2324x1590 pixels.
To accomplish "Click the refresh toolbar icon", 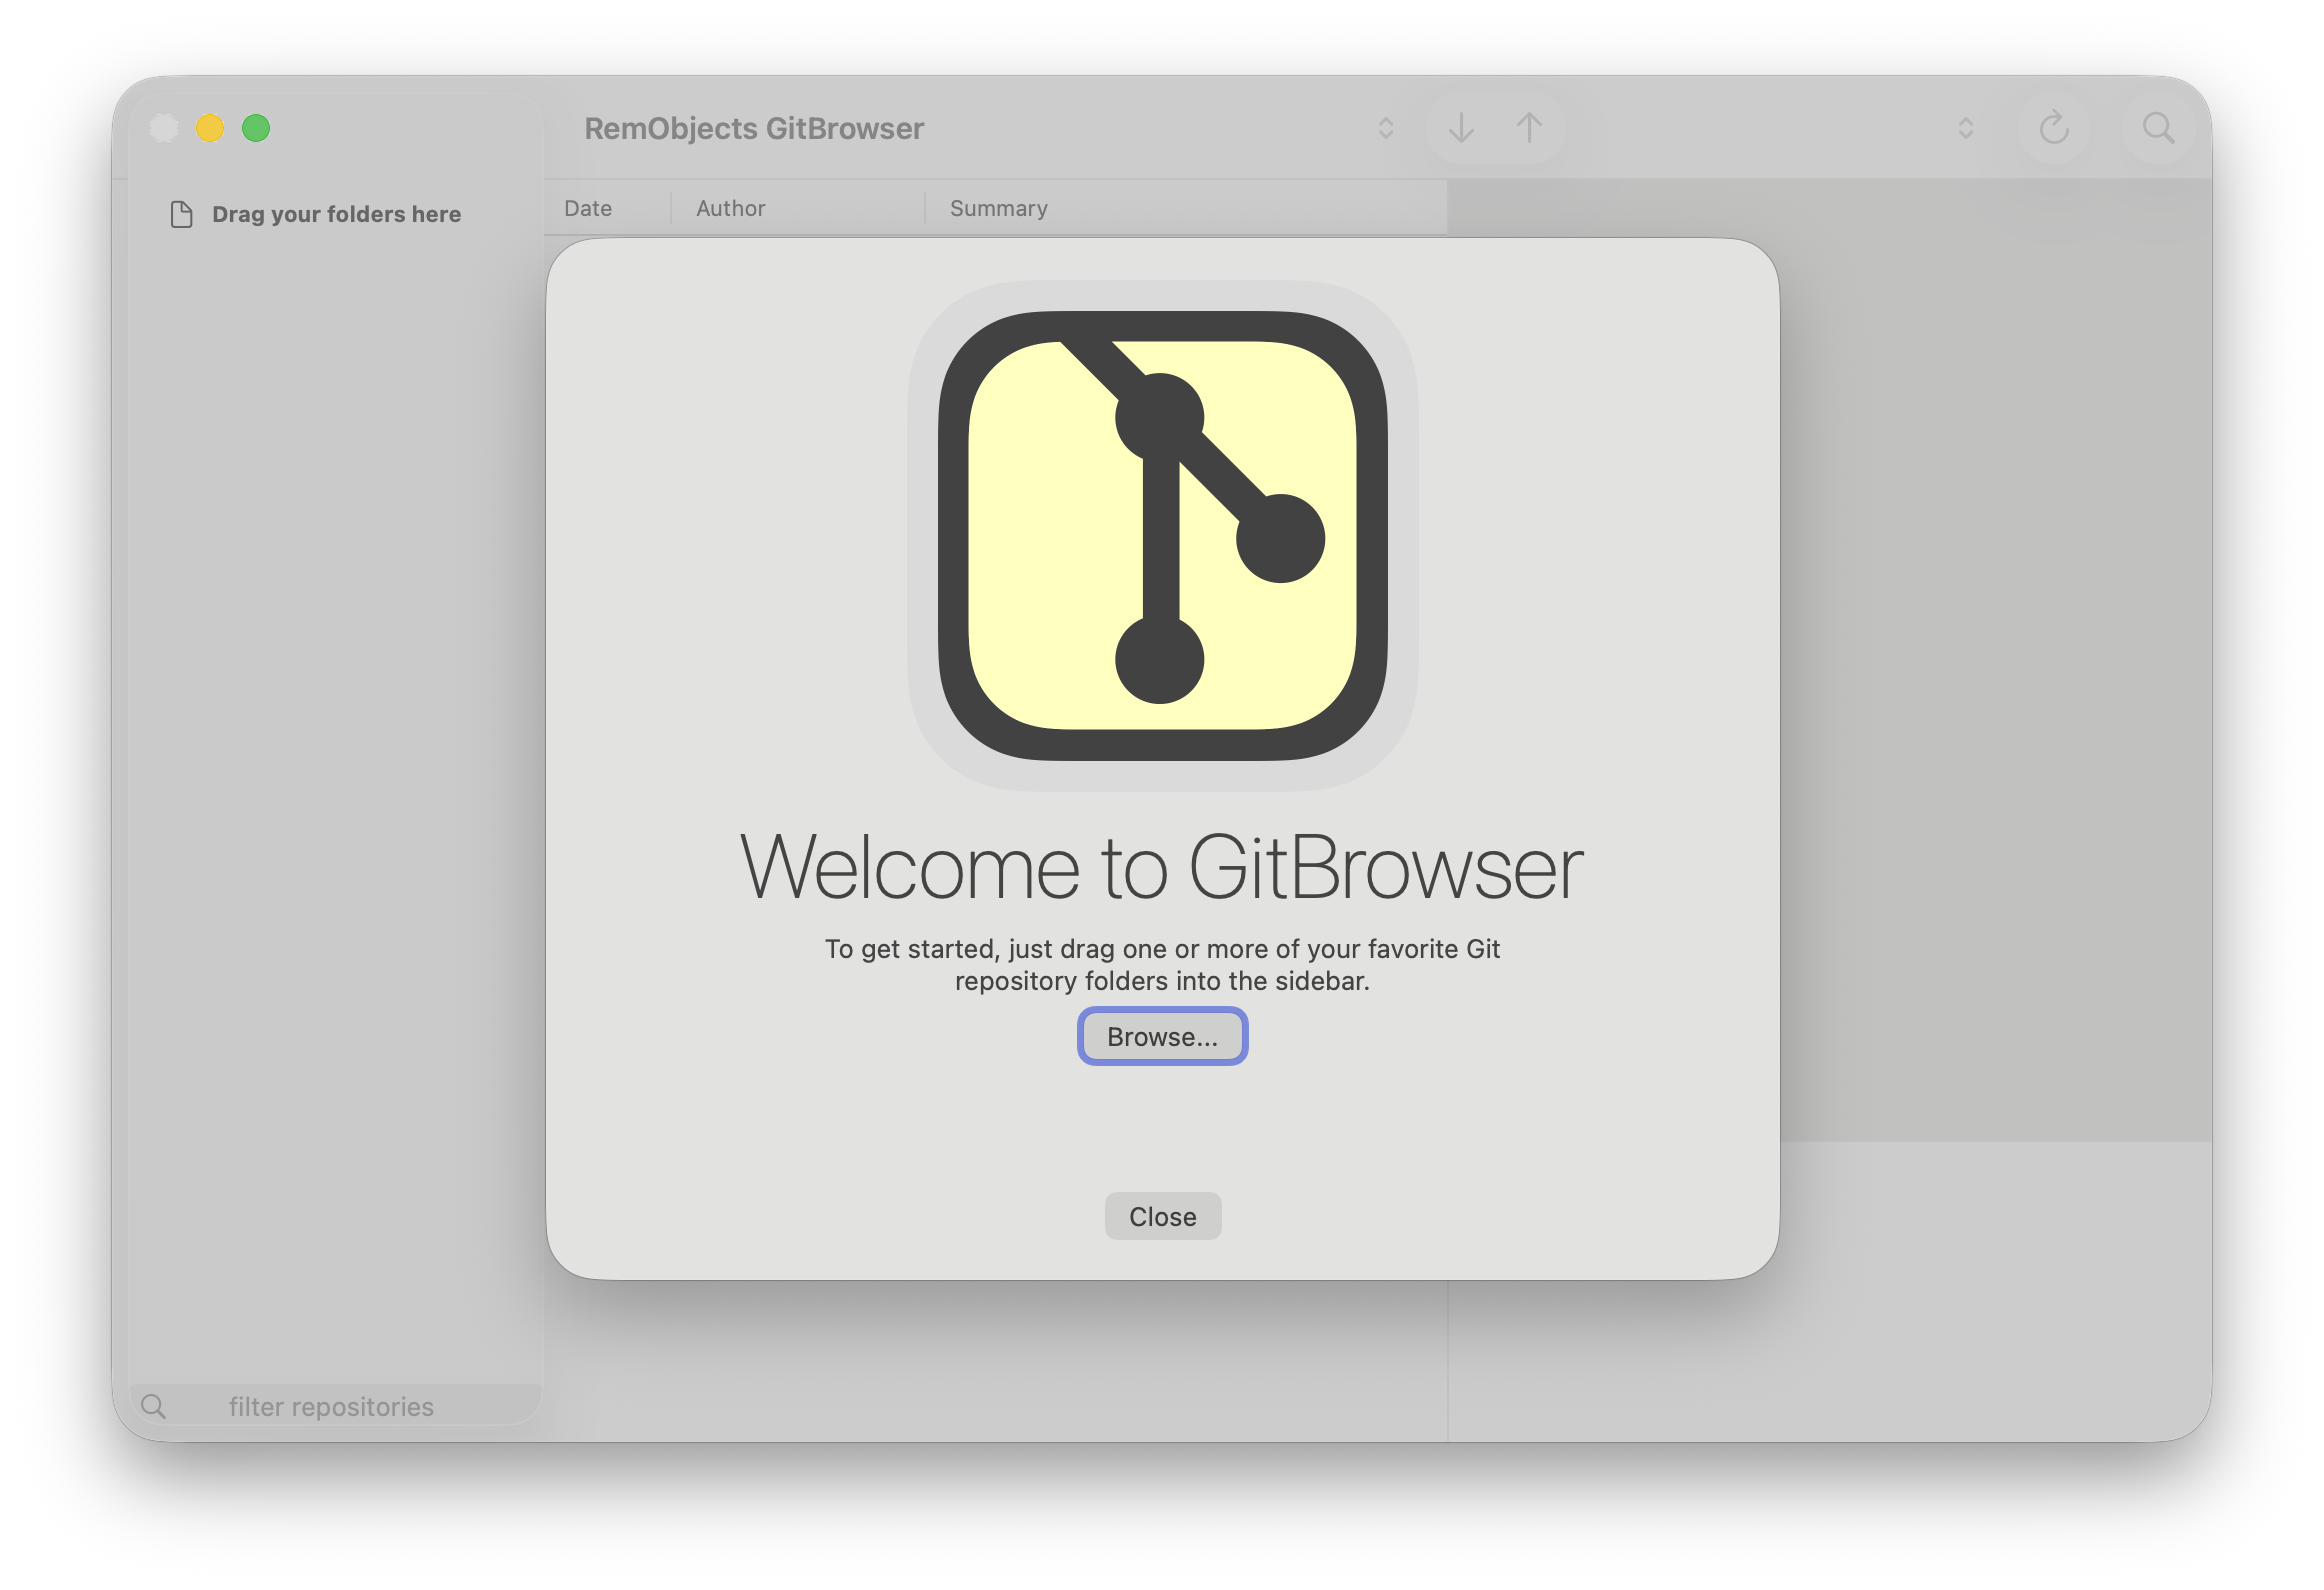I will [2053, 128].
